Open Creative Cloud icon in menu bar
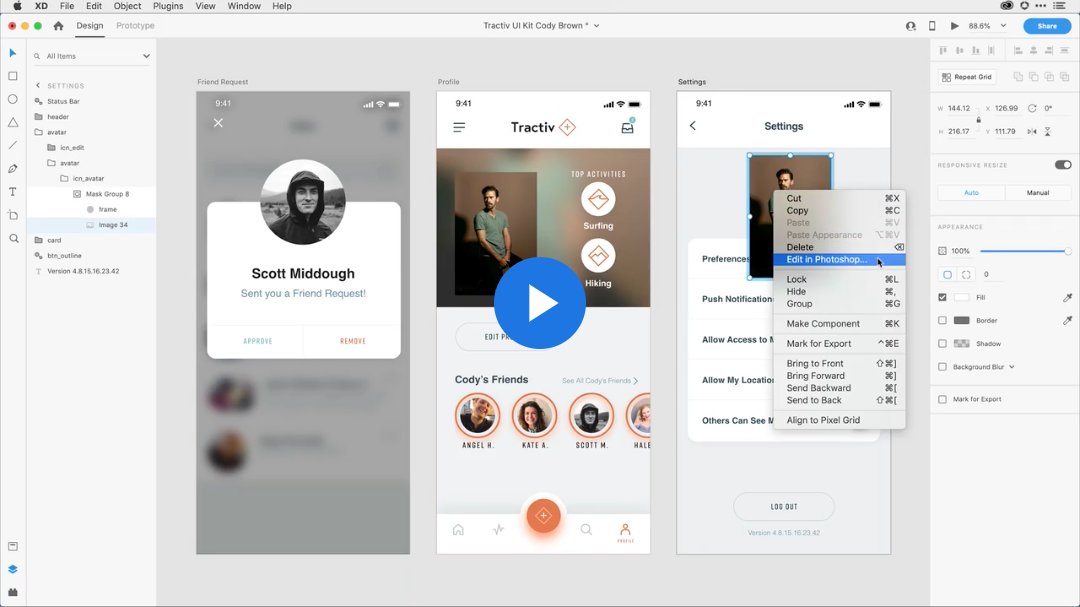 coord(1006,6)
